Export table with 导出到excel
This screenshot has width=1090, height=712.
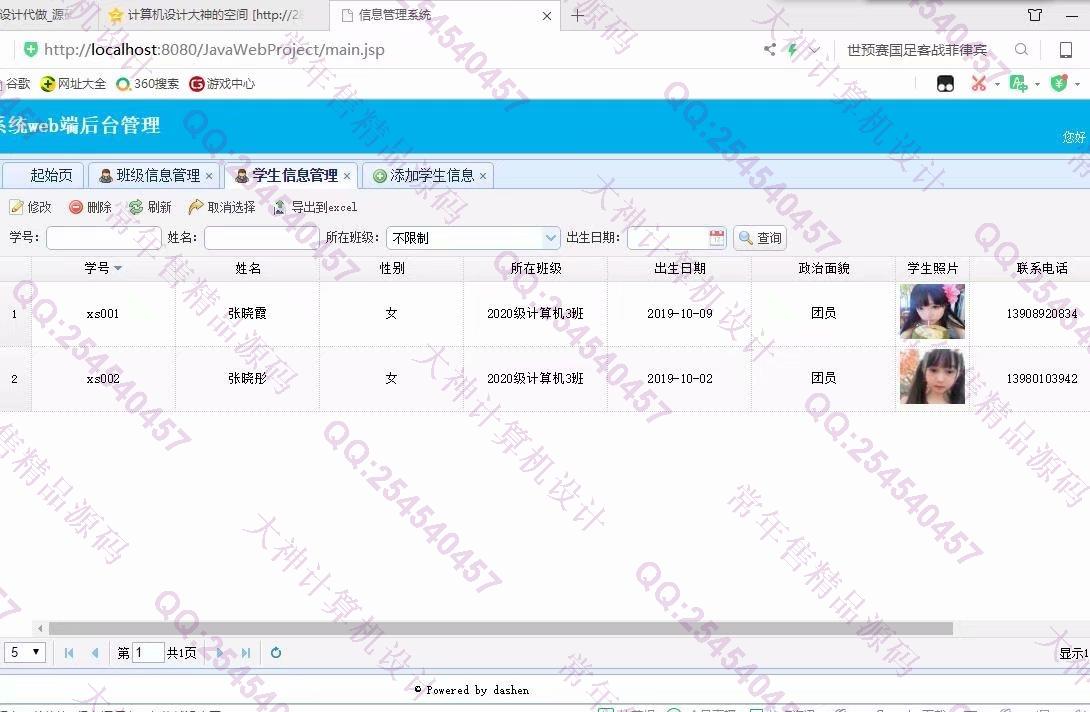pos(315,207)
